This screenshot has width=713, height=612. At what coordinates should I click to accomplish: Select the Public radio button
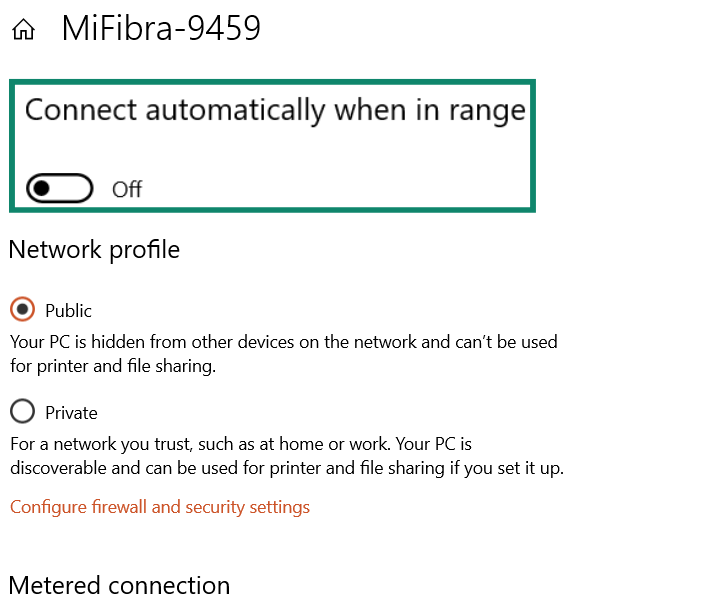coord(22,310)
